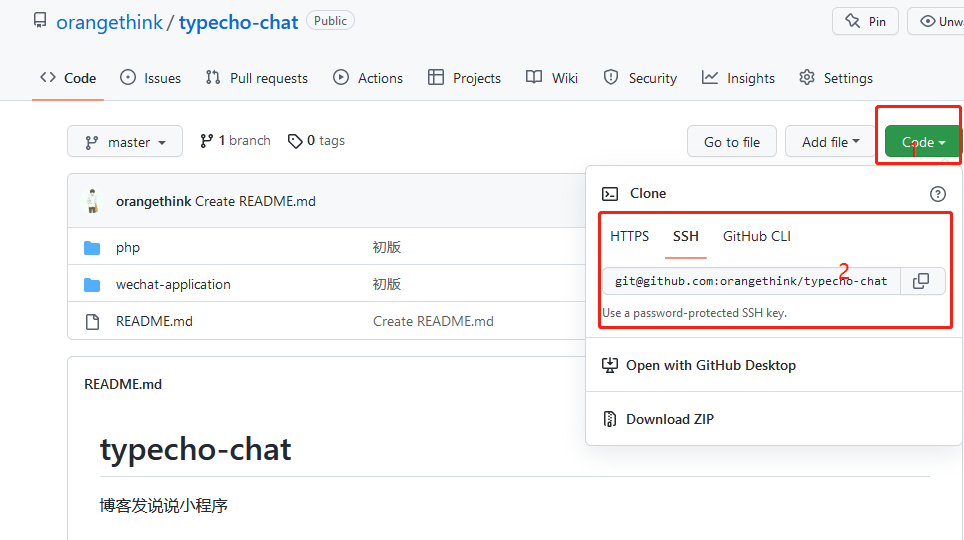Click the Pin button's pin icon
This screenshot has width=964, height=540.
point(852,22)
